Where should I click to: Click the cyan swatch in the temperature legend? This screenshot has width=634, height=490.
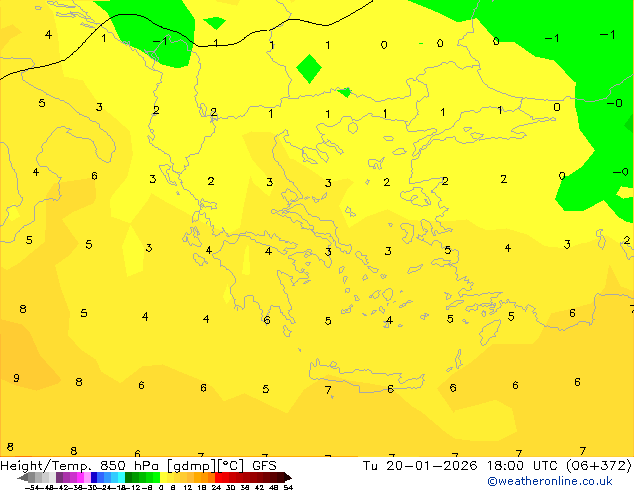coord(121,477)
